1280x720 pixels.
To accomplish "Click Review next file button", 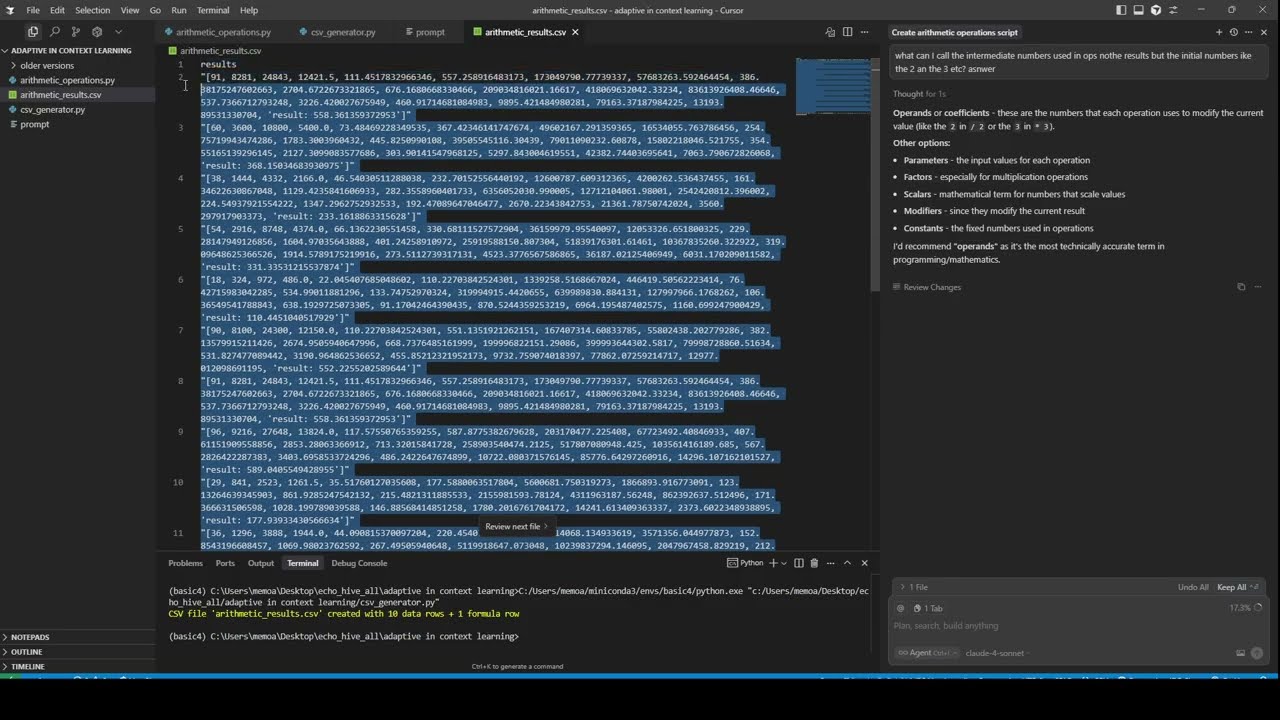I will coord(517,527).
